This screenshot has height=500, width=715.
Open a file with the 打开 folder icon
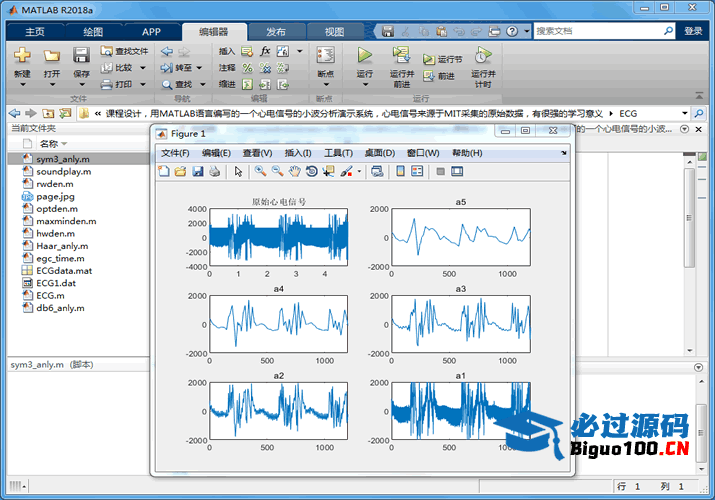pyautogui.click(x=52, y=55)
